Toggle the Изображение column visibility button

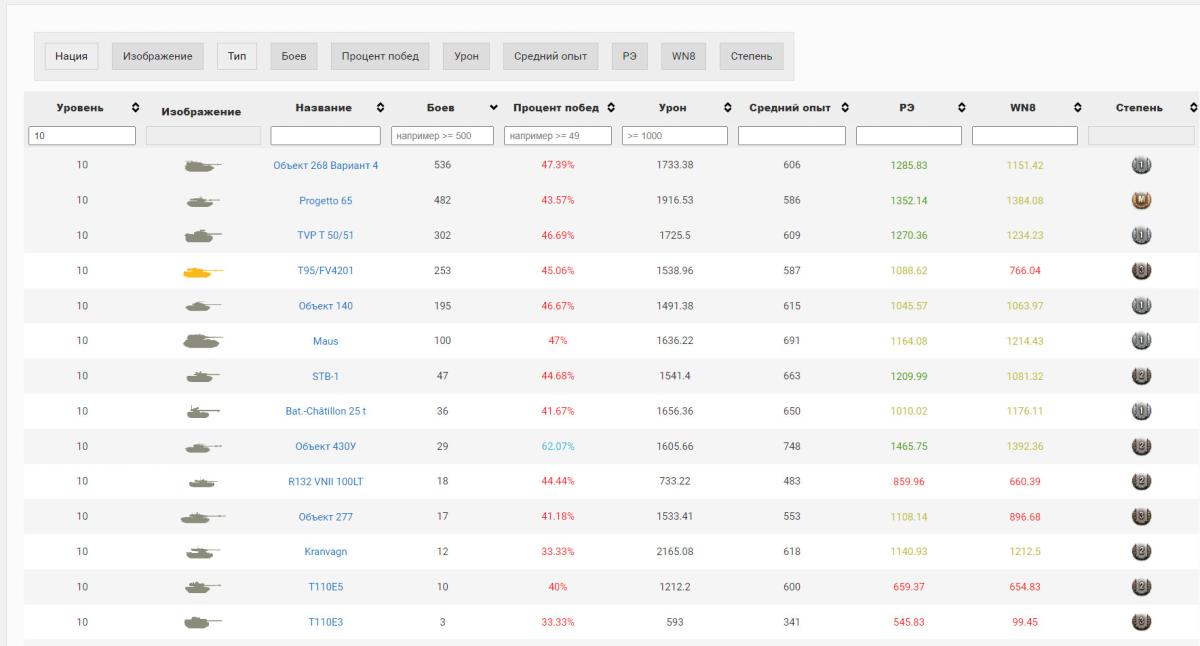(x=157, y=56)
